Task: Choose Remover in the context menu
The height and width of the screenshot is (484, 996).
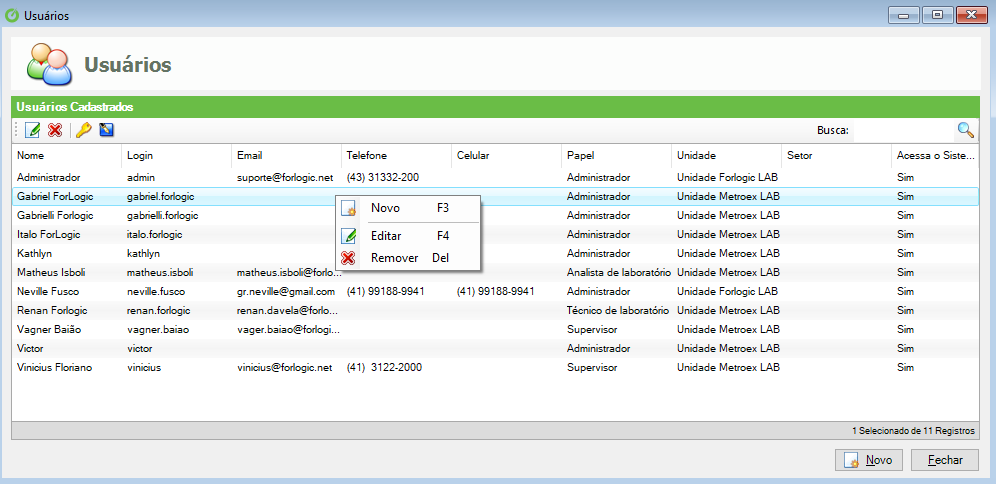Action: click(408, 258)
